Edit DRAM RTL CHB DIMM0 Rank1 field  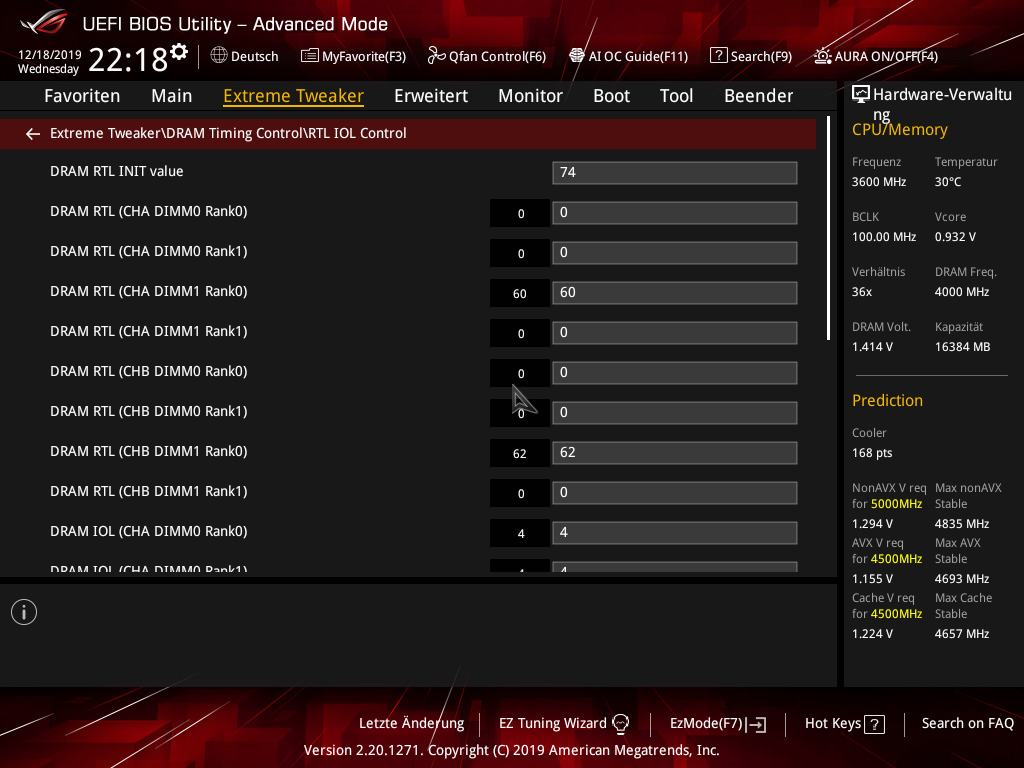(675, 413)
